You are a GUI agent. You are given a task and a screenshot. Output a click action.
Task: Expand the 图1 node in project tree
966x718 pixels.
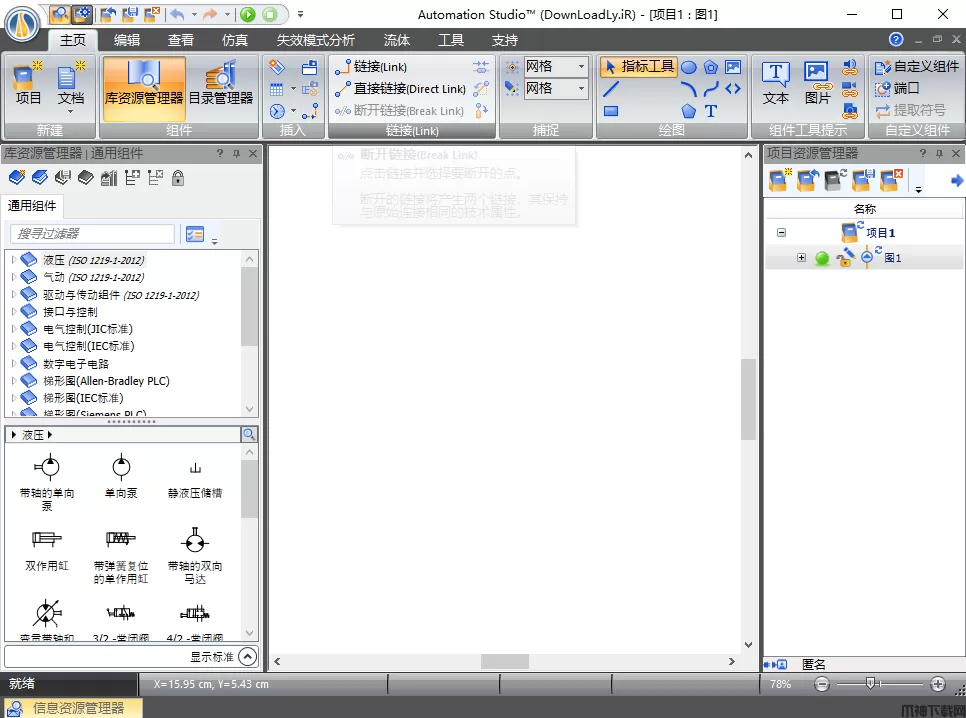(801, 258)
